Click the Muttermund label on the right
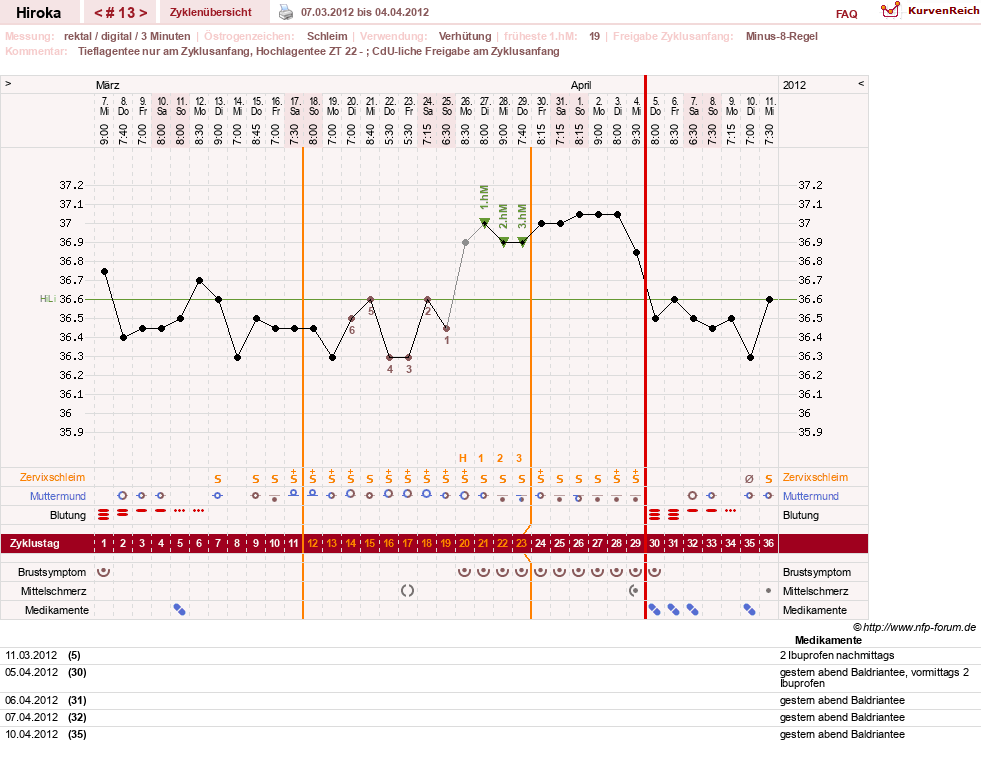Screen dimensions: 981x773 point(811,496)
